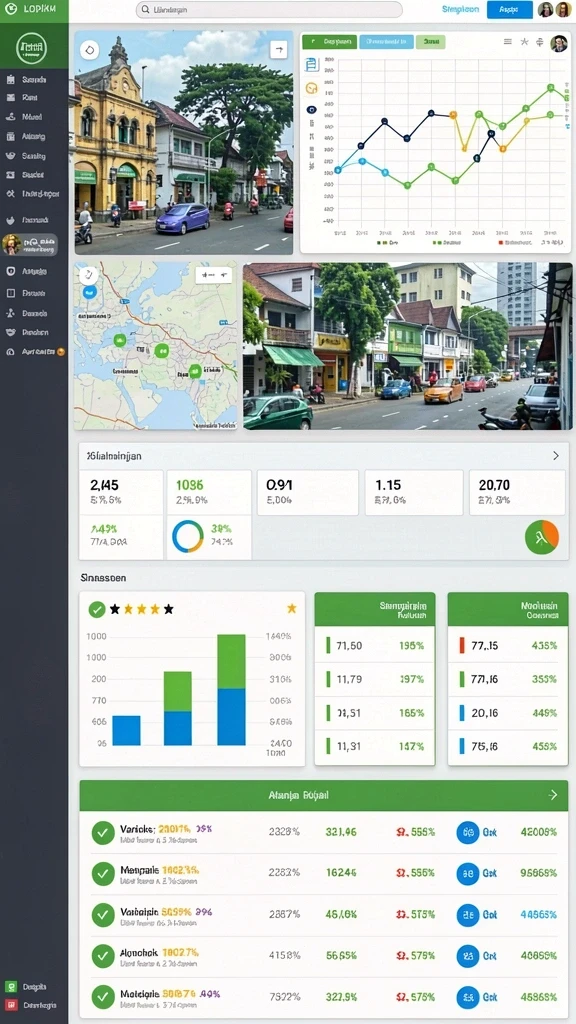Toggle the green checkmark above the bar chart
This screenshot has height=1024, width=576.
pyautogui.click(x=97, y=609)
